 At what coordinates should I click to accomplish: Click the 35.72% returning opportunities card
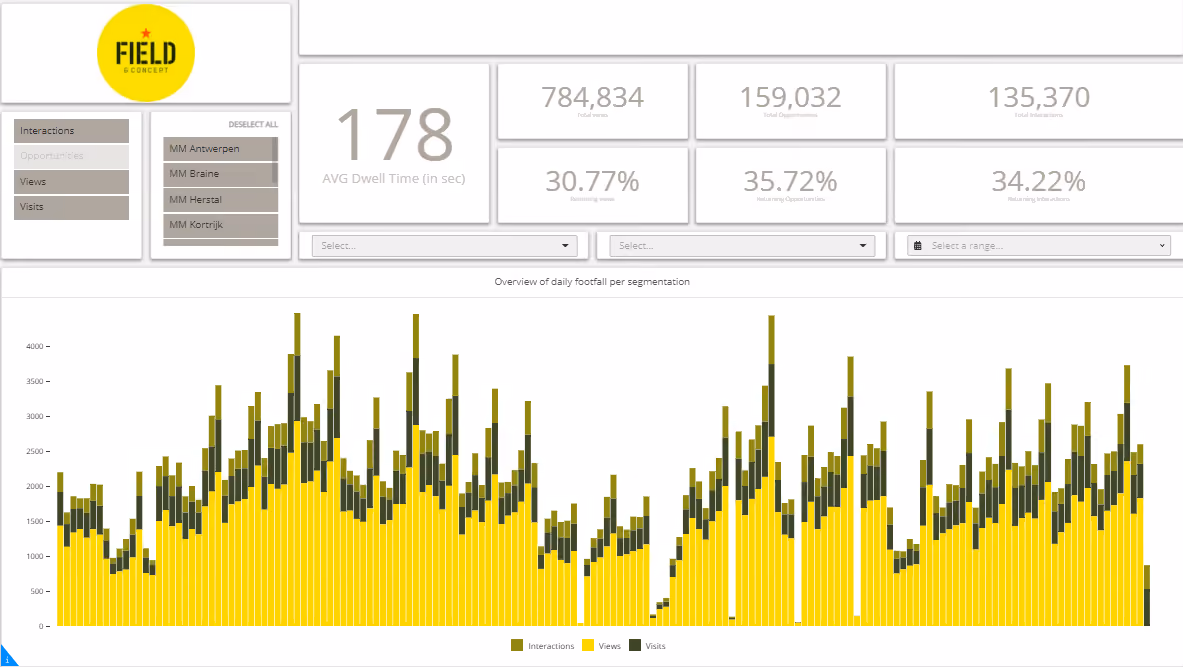[791, 185]
